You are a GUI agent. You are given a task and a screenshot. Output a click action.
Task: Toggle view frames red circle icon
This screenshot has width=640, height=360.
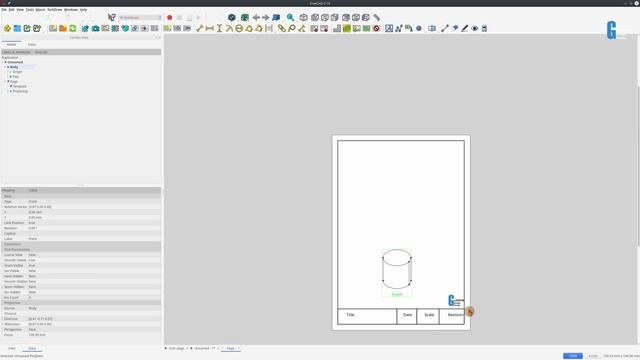tap(376, 28)
